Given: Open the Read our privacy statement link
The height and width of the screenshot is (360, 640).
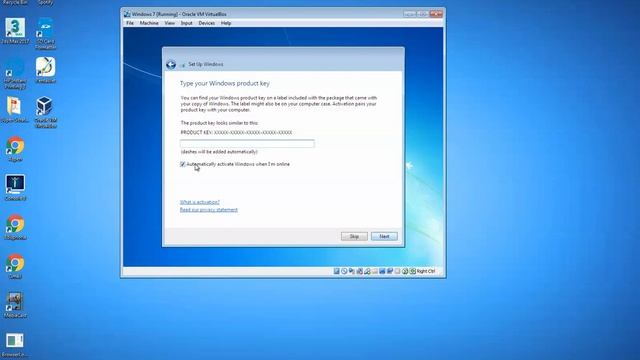Looking at the screenshot, I should (209, 210).
